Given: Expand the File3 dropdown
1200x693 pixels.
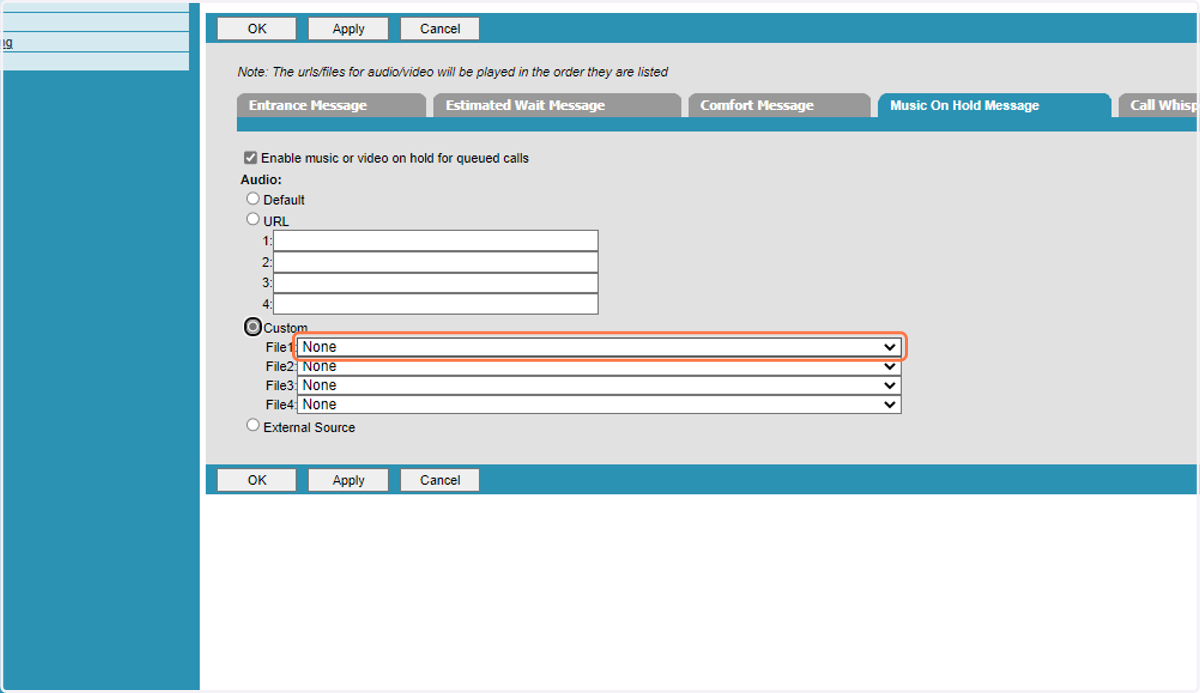Looking at the screenshot, I should tap(599, 385).
